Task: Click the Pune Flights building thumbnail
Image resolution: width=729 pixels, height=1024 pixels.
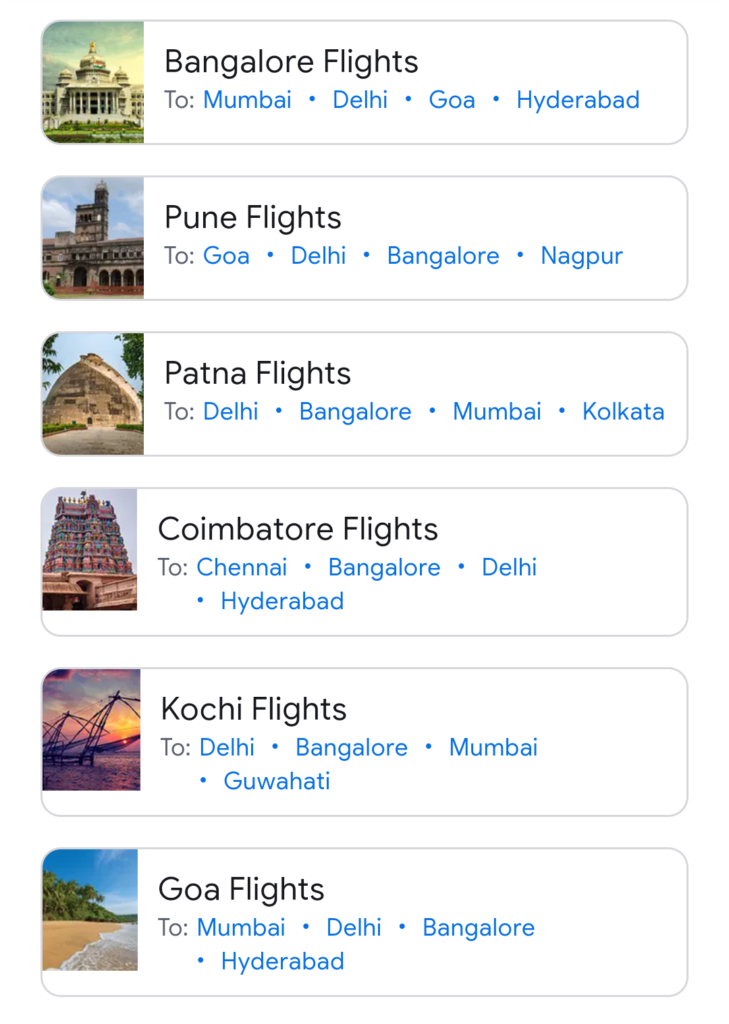Action: tap(93, 239)
